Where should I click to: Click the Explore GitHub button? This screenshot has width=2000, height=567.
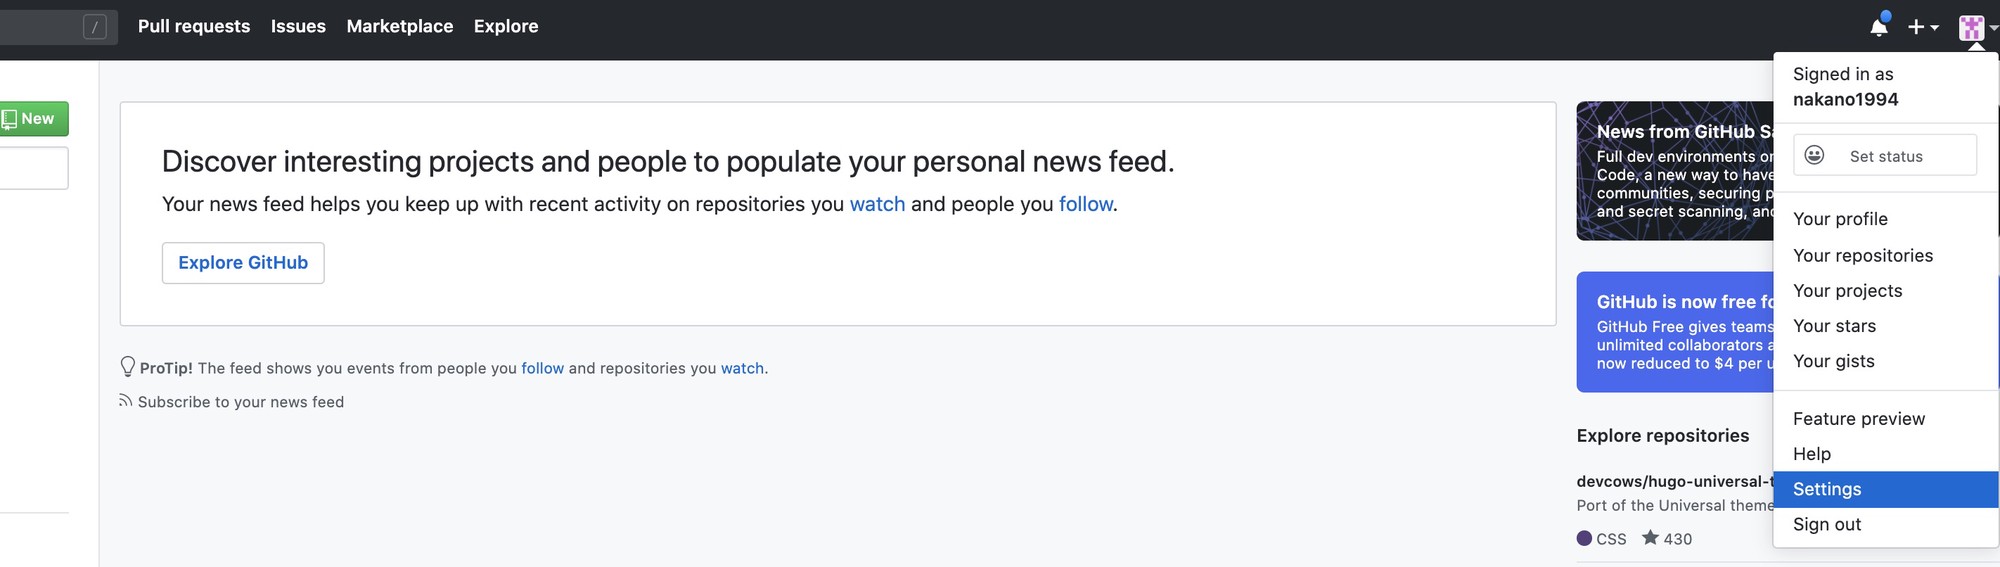243,263
